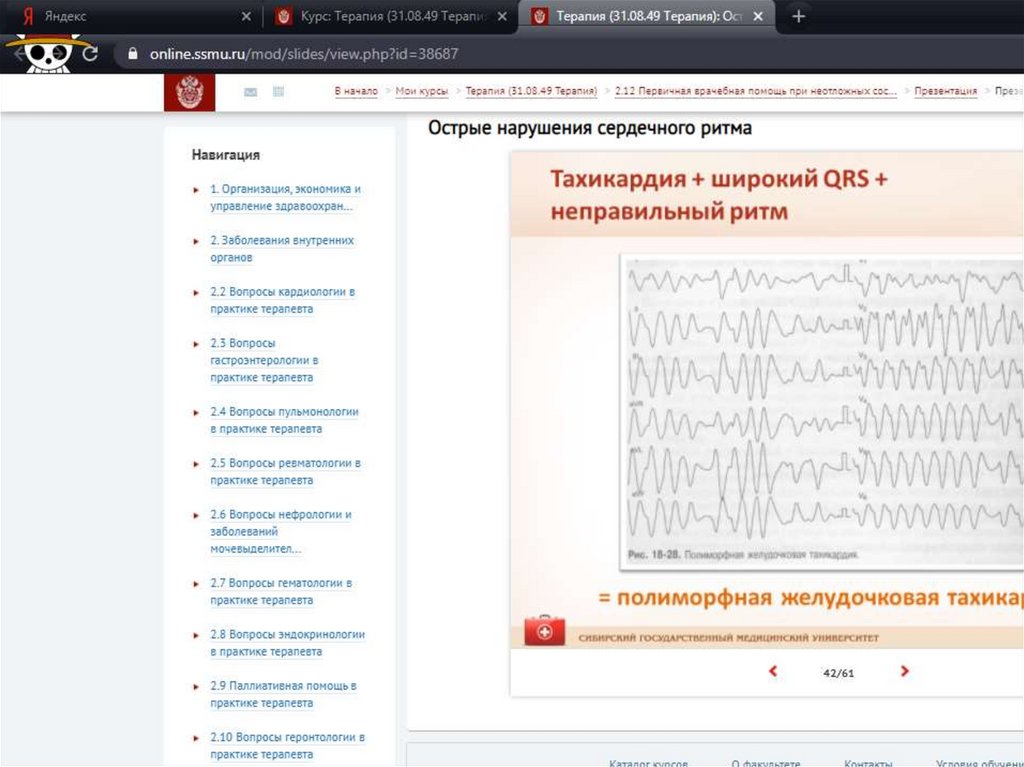
Task: Click slide title Тахикардия + широкий QRS
Action: [718, 195]
